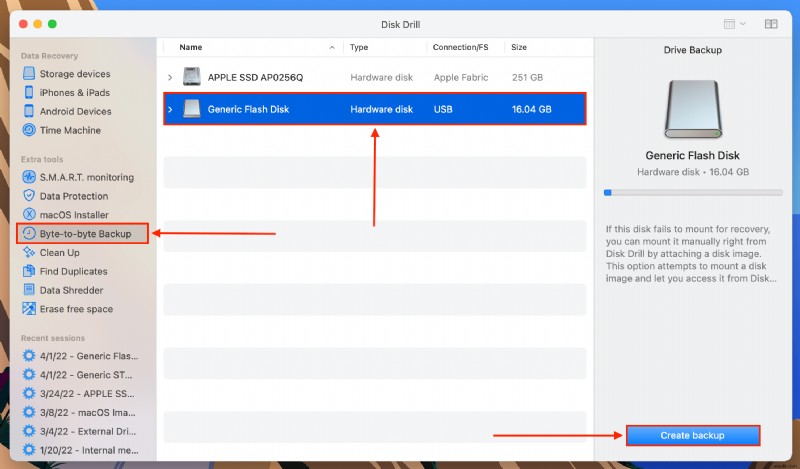Click the APPLE SSD AP0256Q disk icon
Screen dimensions: 800x469
coord(192,77)
